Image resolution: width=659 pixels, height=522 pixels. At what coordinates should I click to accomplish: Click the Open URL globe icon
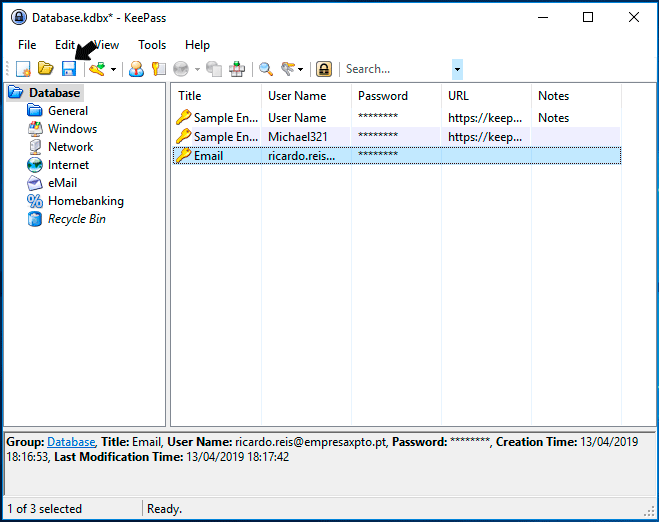point(181,69)
